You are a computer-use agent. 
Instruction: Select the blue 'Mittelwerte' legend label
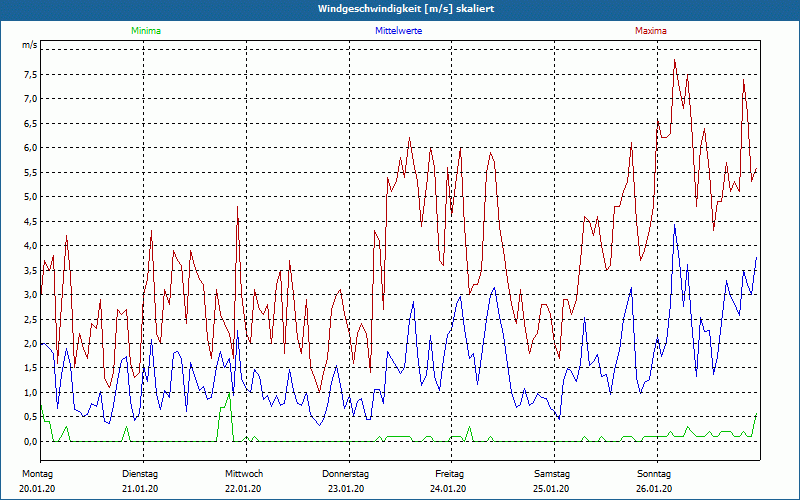(398, 31)
